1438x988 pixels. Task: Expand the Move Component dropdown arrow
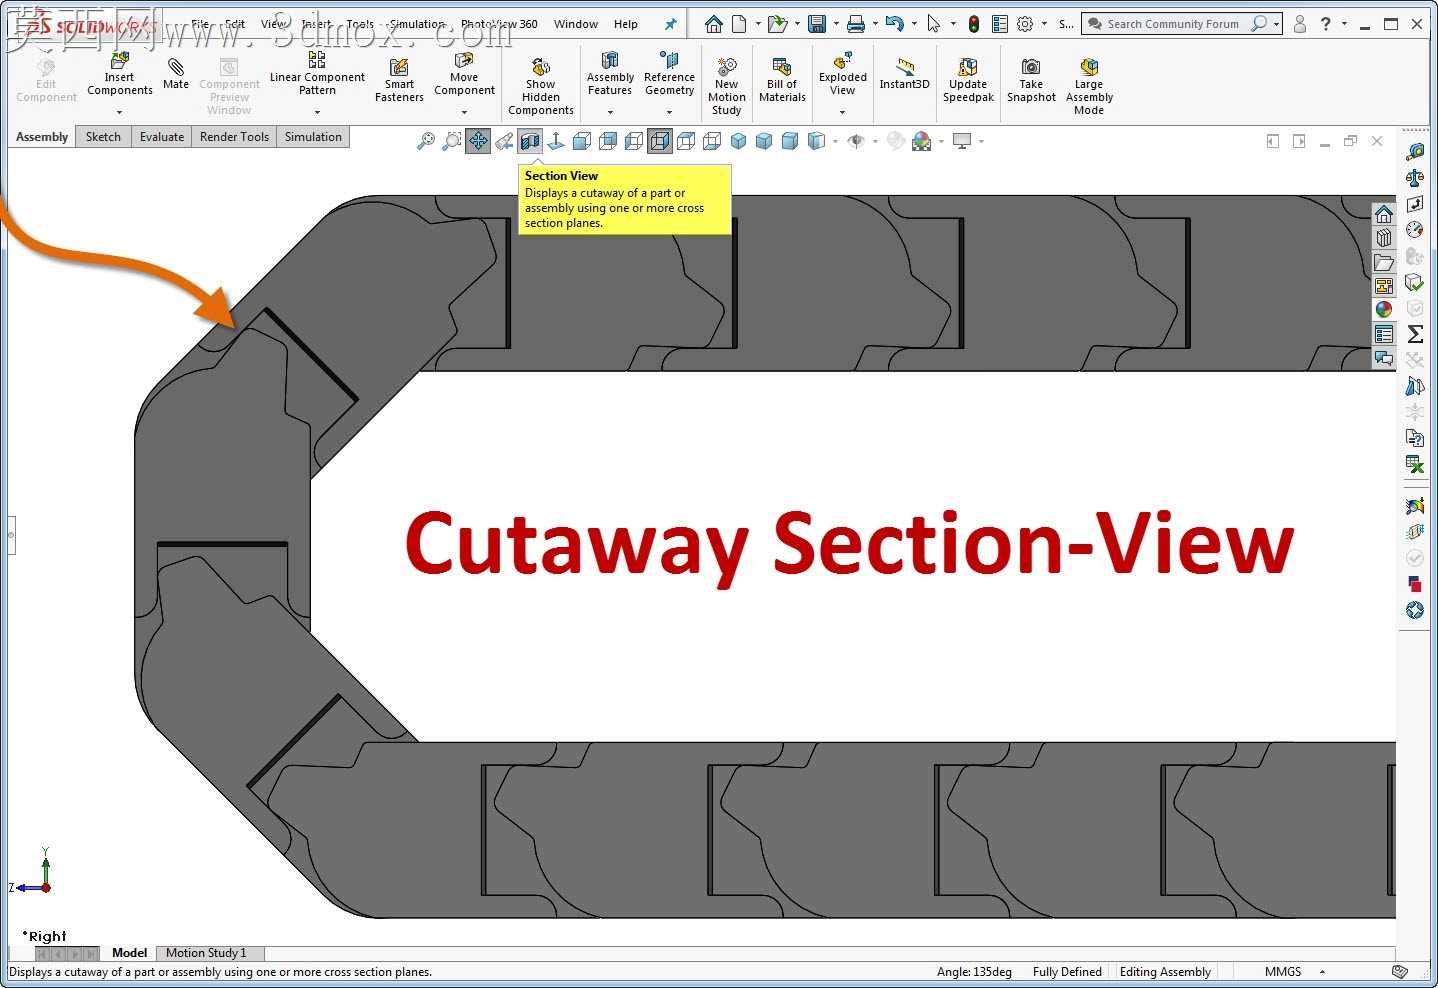[x=464, y=112]
